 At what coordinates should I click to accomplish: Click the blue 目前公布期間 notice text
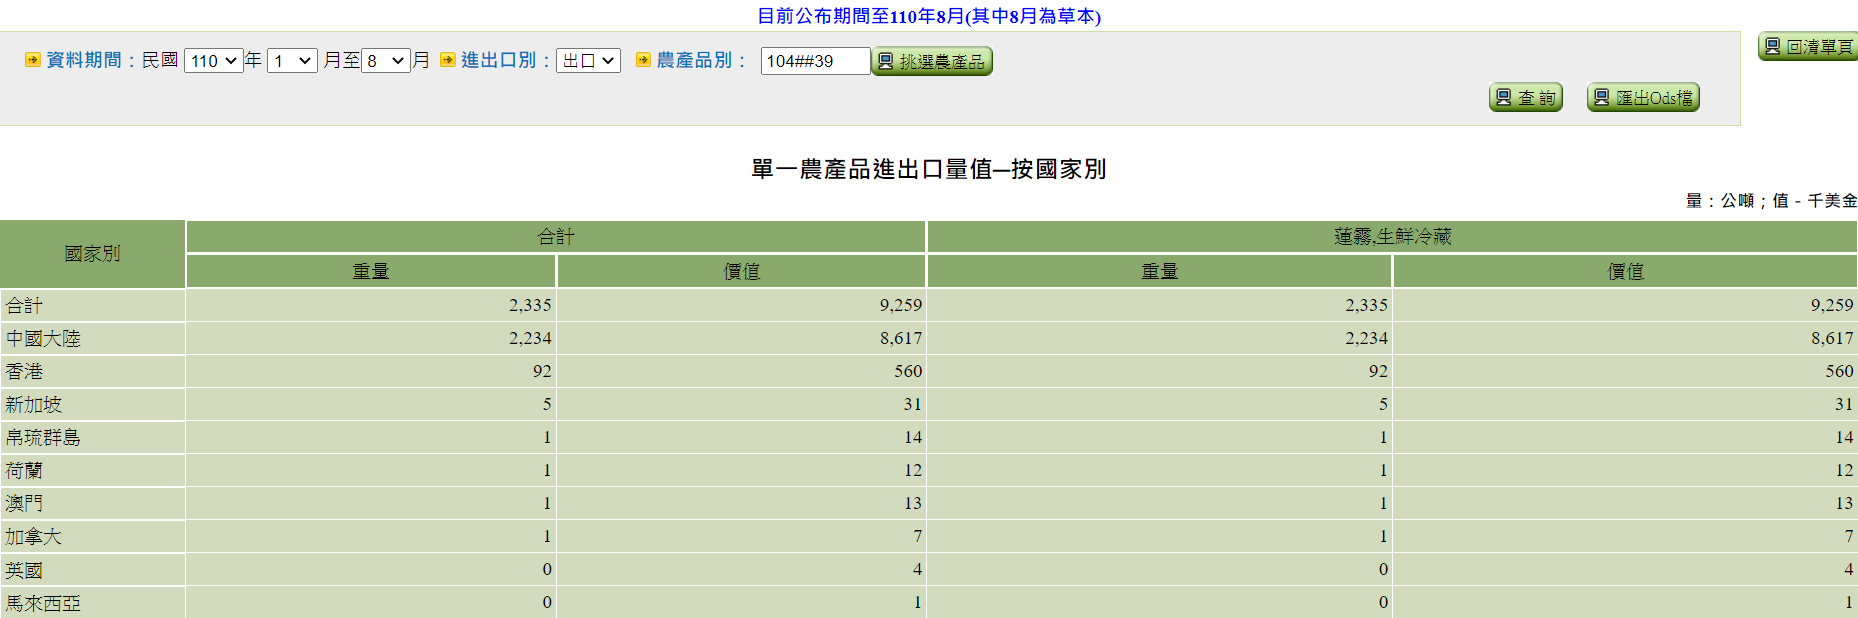pyautogui.click(x=928, y=16)
